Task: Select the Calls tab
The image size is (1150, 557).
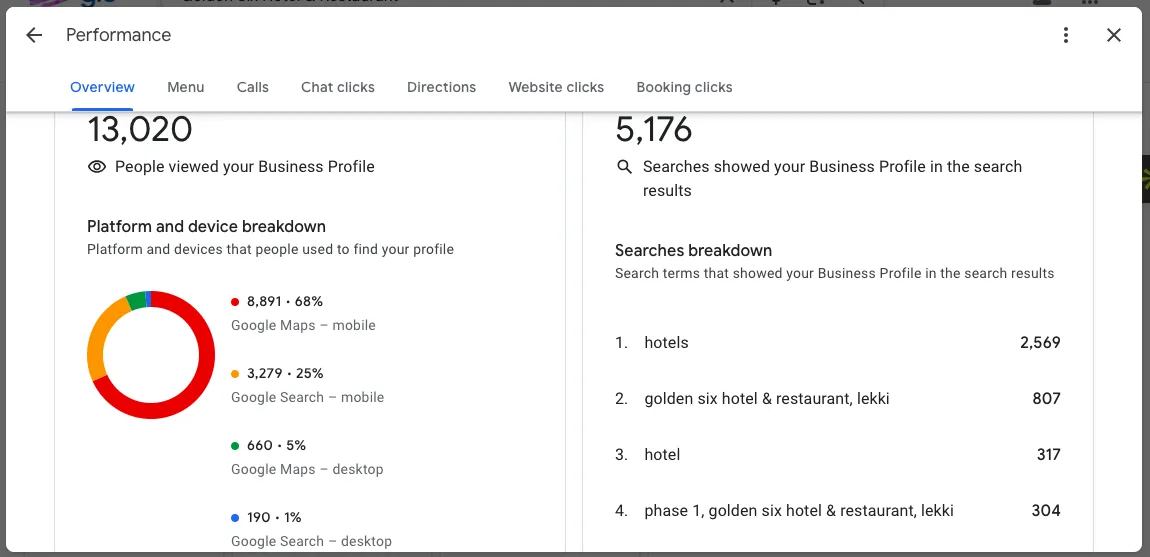Action: tap(253, 87)
